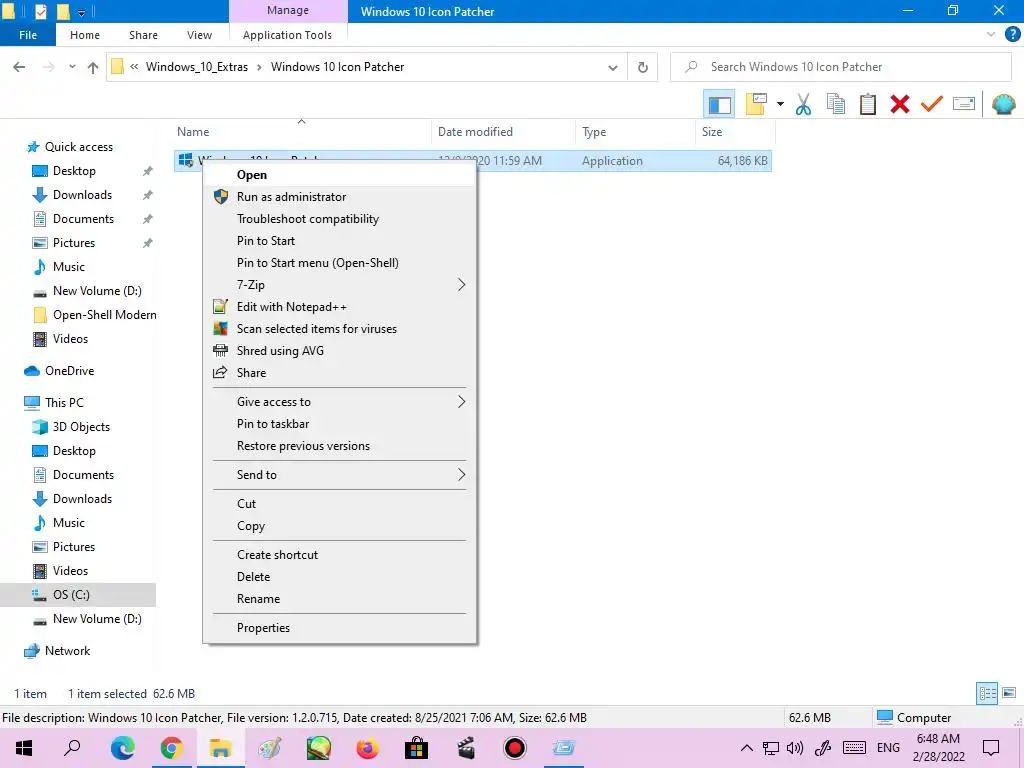Viewport: 1024px width, 768px height.
Task: Click the red X Delete icon
Action: (899, 104)
